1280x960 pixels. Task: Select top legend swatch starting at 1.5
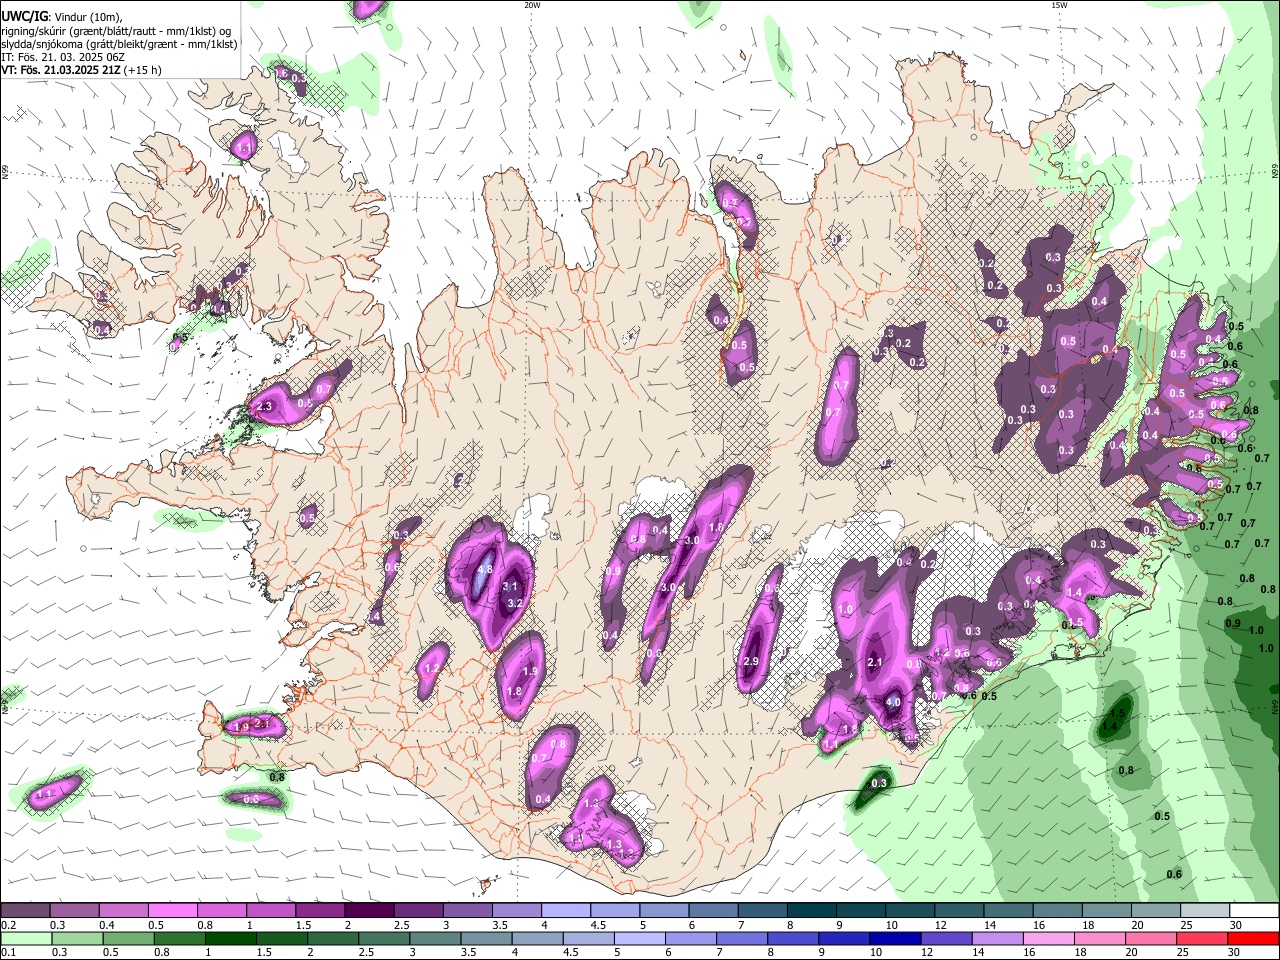[320, 910]
